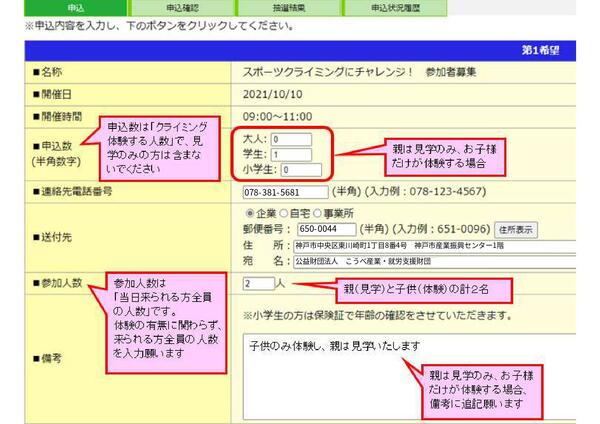Open the 申込 tab
Image resolution: width=600 pixels, height=424 pixels.
75,8
